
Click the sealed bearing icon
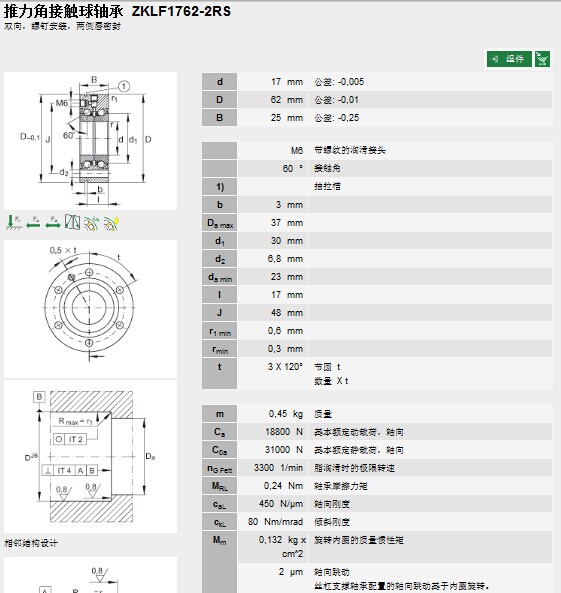click(x=92, y=222)
